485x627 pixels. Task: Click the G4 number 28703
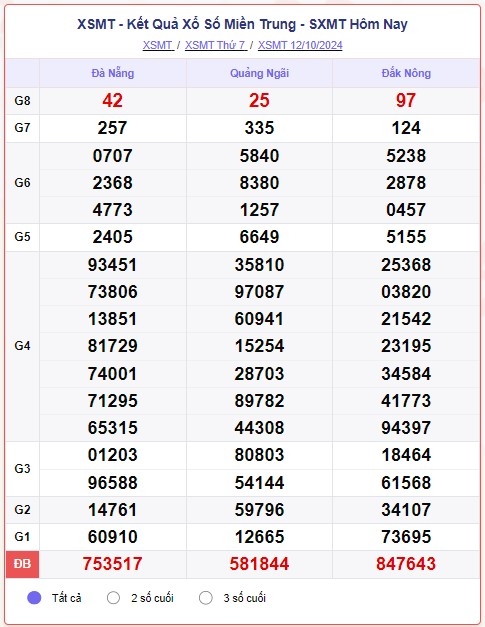pyautogui.click(x=259, y=374)
